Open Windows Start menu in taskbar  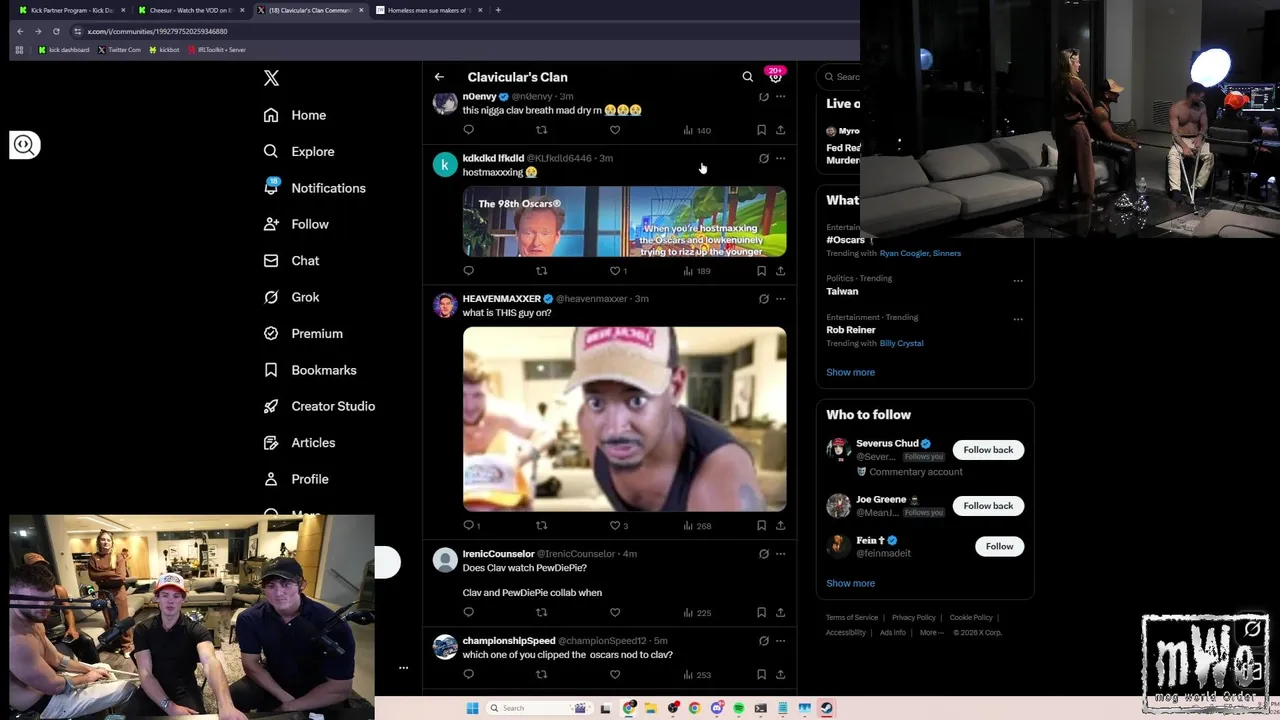pos(472,708)
